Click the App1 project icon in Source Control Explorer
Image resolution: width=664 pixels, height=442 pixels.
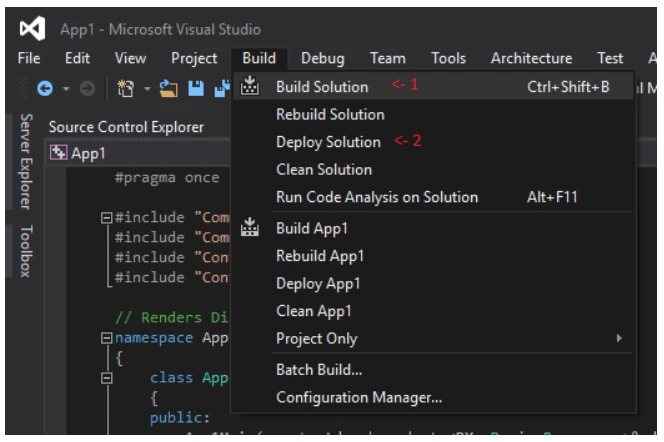click(58, 152)
